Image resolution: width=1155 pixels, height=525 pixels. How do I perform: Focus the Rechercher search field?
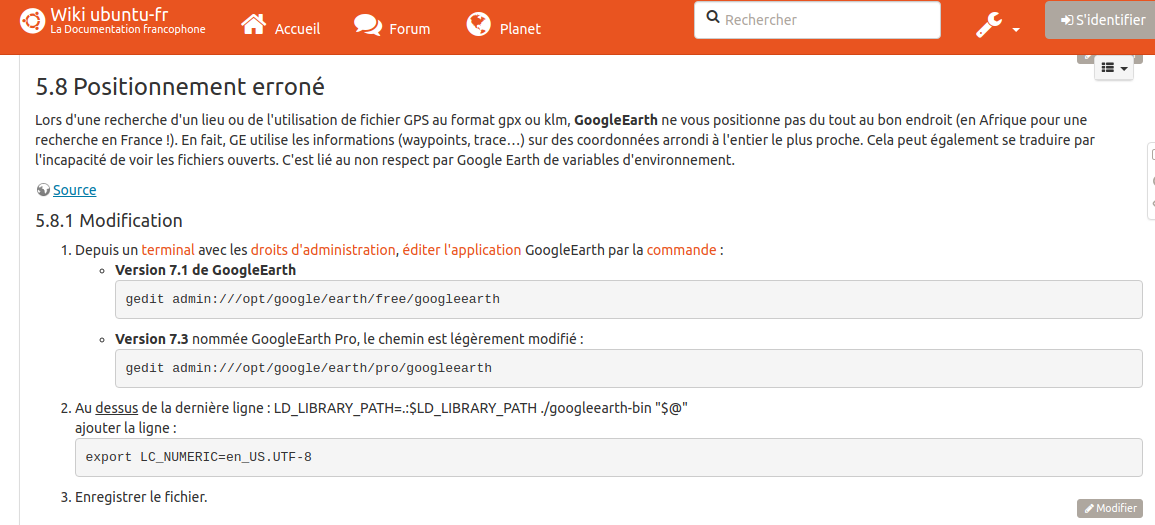click(827, 20)
